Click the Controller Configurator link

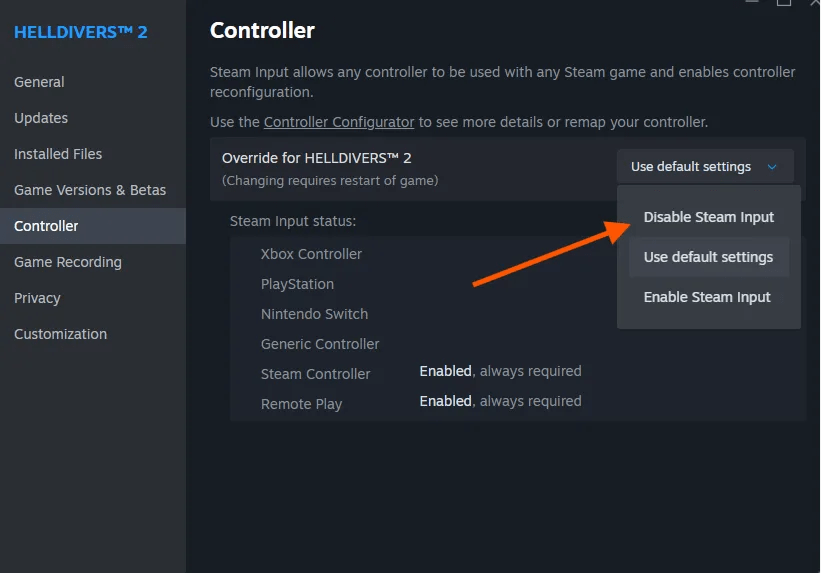click(339, 122)
